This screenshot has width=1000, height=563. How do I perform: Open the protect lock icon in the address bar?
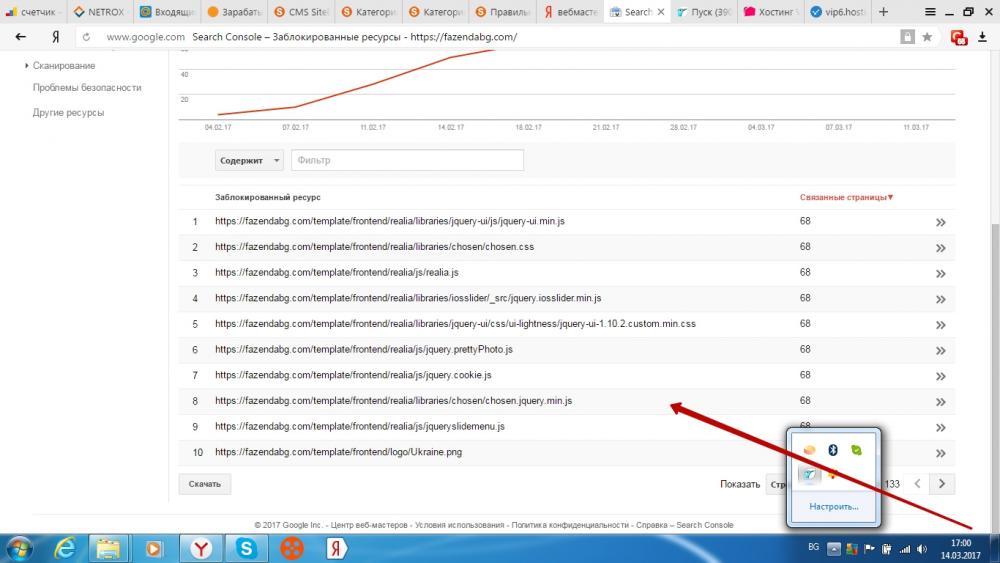pyautogui.click(x=907, y=37)
